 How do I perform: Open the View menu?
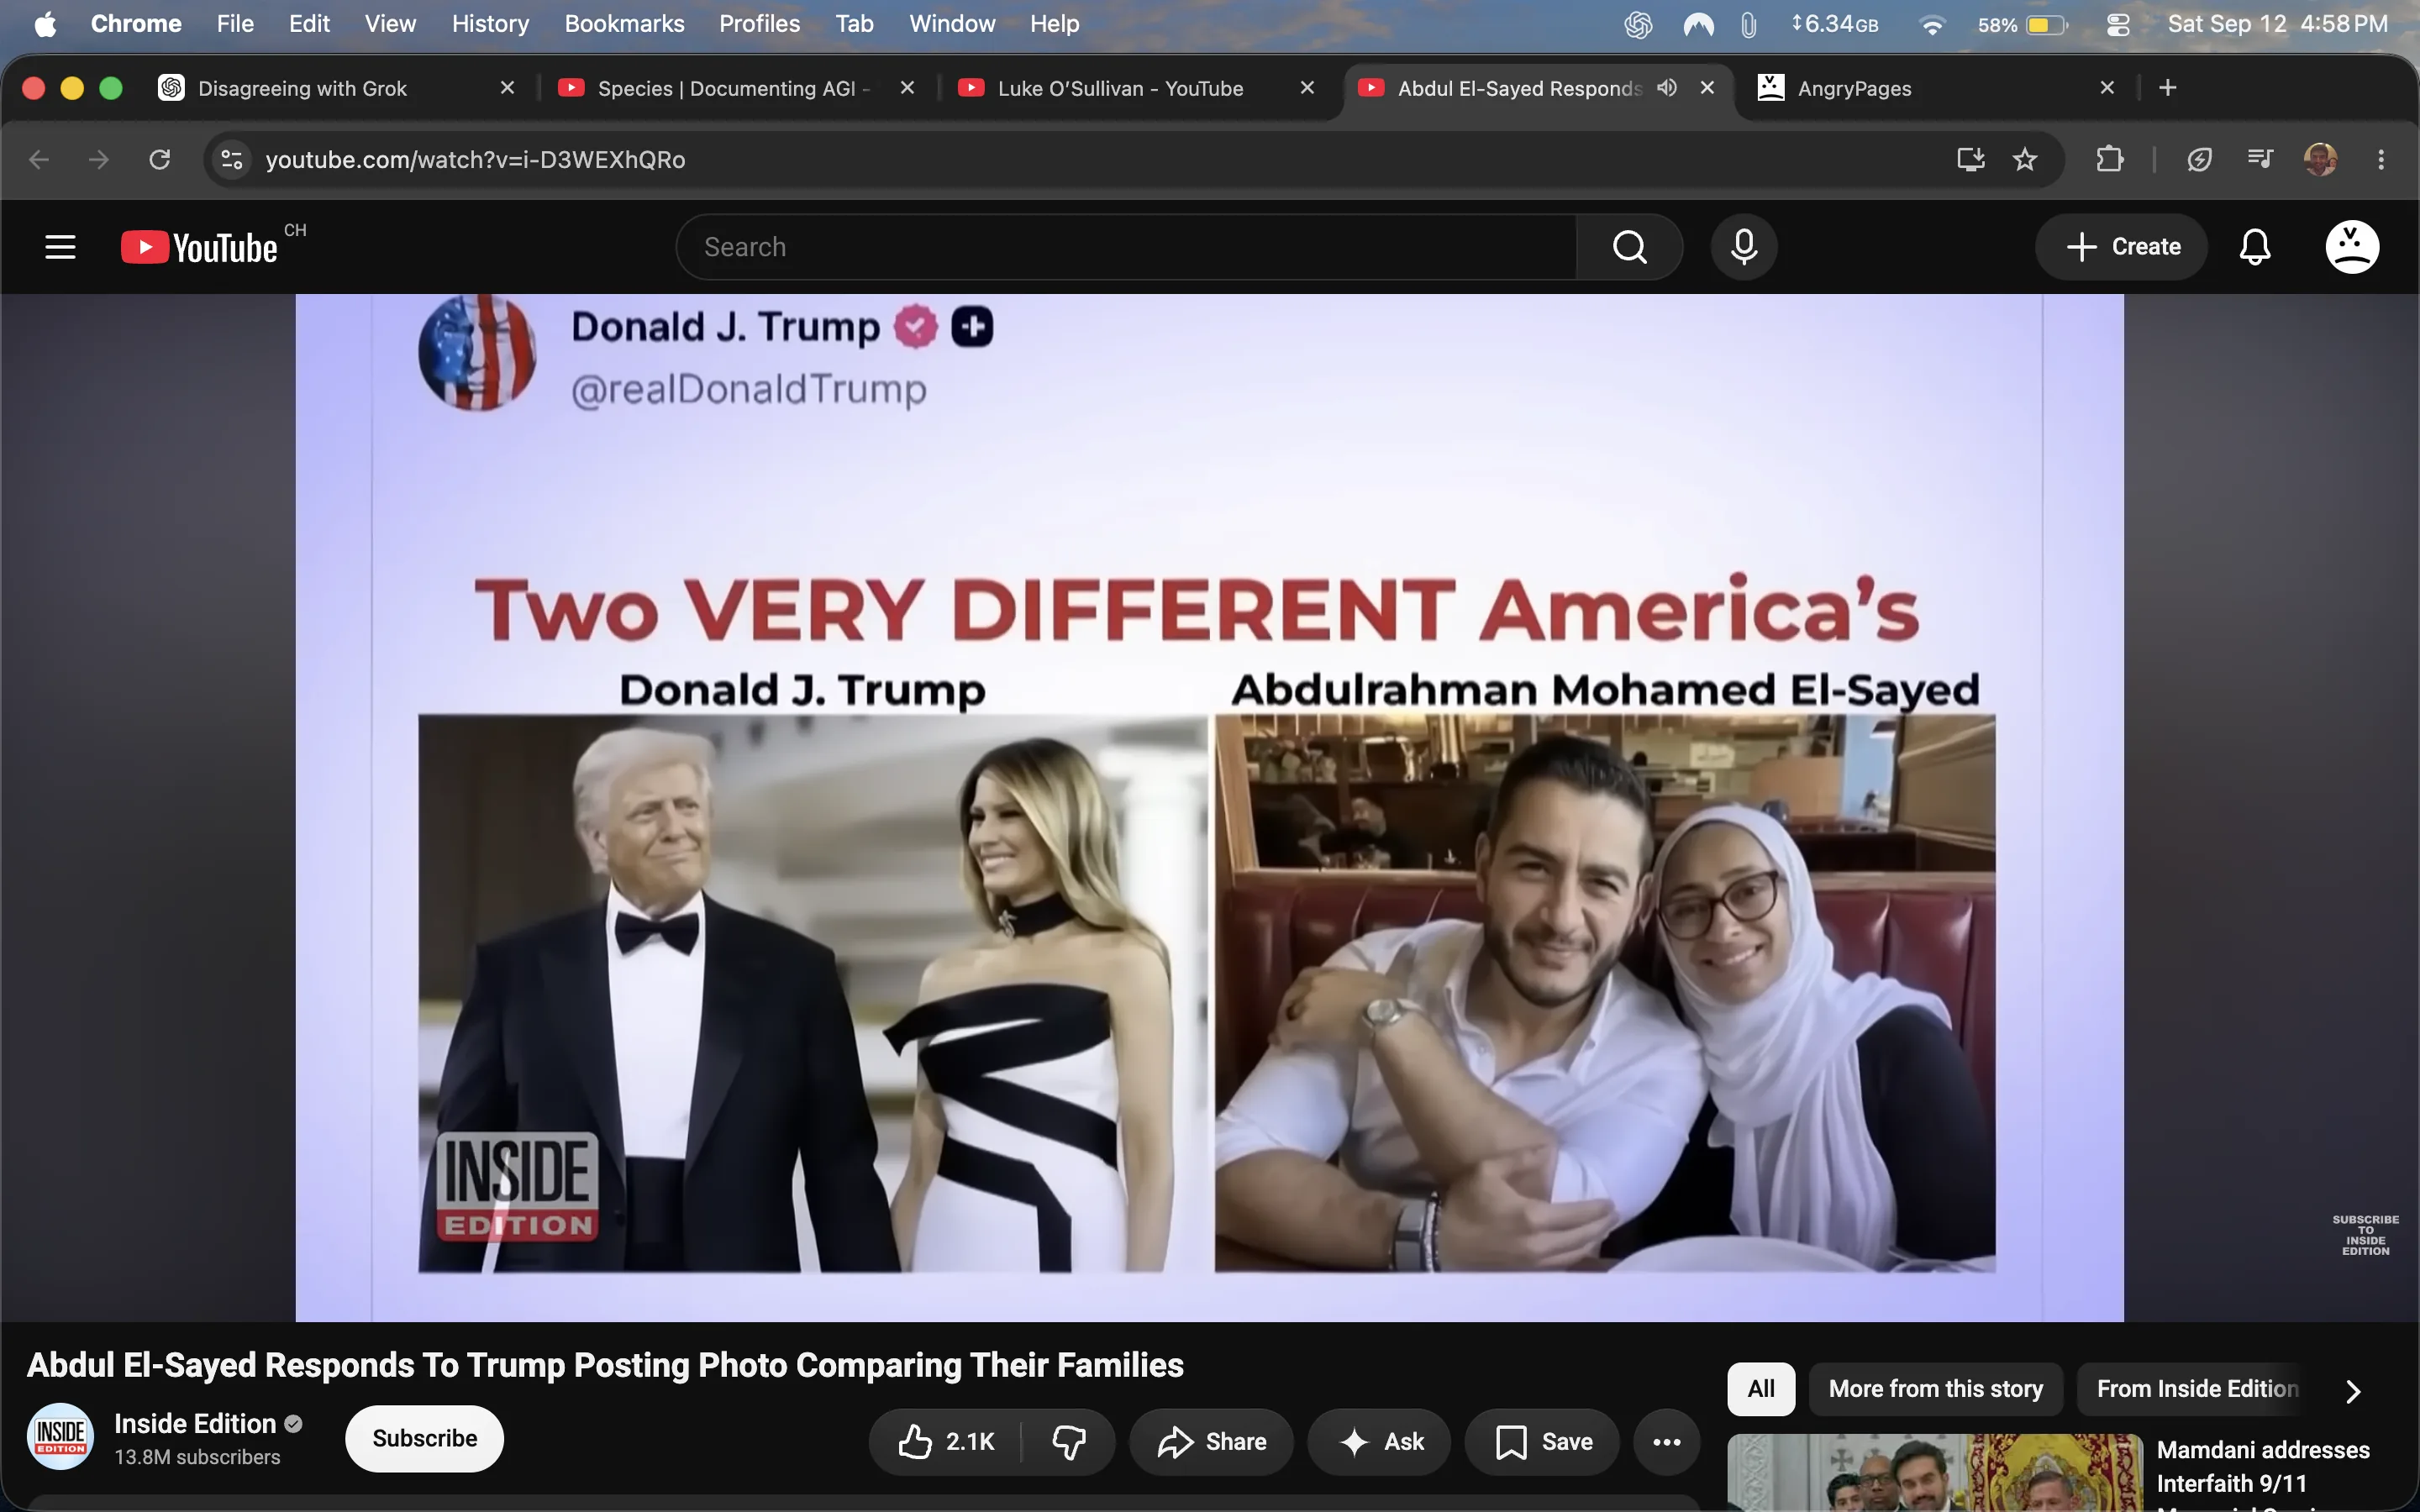click(x=390, y=24)
